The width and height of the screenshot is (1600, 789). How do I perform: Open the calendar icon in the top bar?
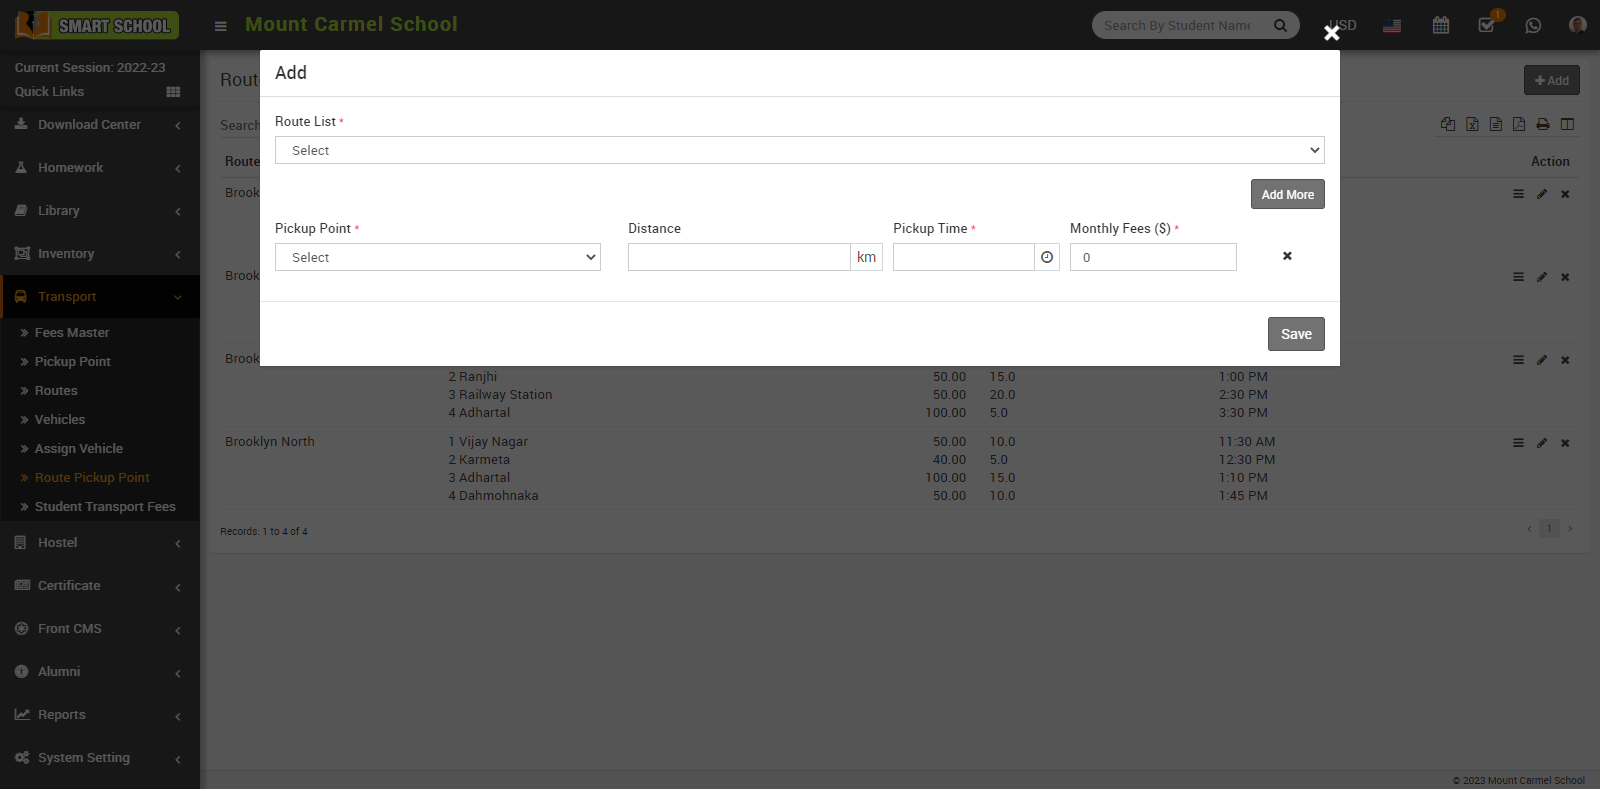[x=1440, y=25]
